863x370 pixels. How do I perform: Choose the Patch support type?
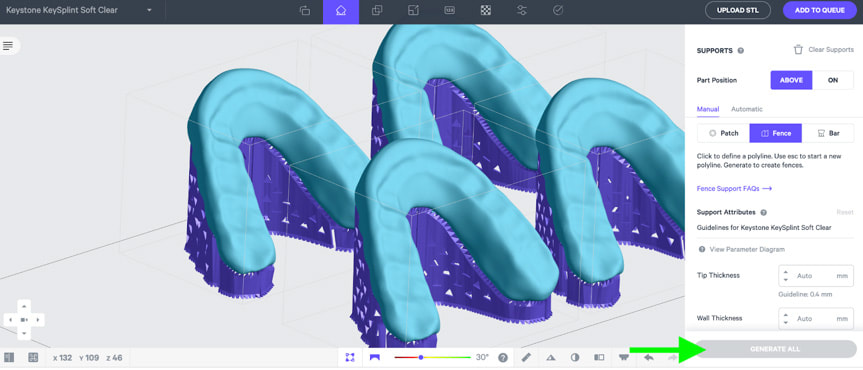point(723,133)
